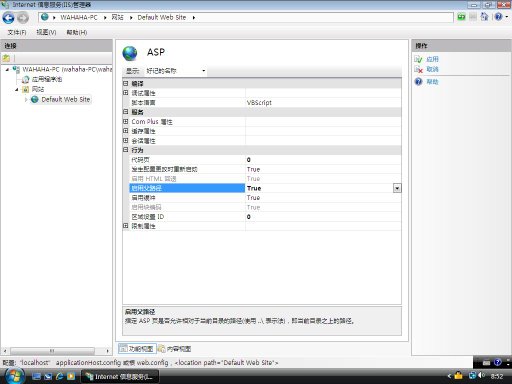Expand the 调试属性 group
The width and height of the screenshot is (512, 384).
pos(126,93)
